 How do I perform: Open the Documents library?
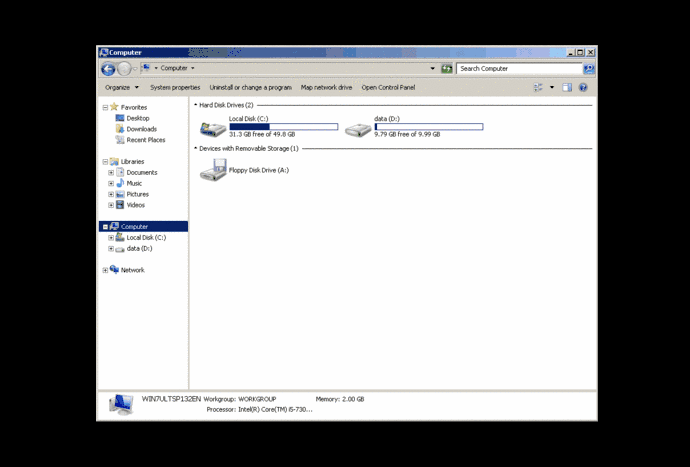pos(142,173)
